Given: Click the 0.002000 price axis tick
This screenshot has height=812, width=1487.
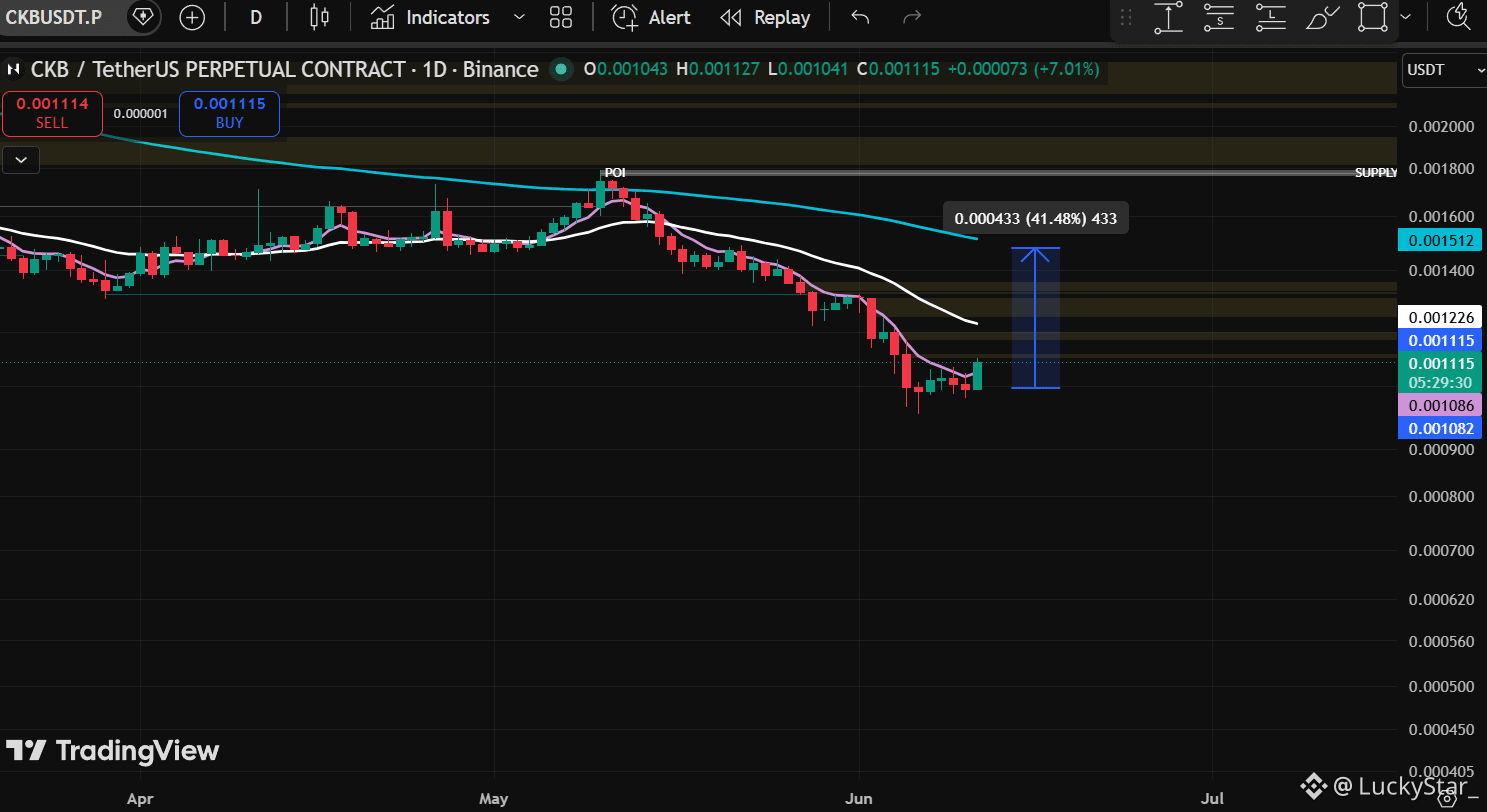Looking at the screenshot, I should pyautogui.click(x=1440, y=127).
